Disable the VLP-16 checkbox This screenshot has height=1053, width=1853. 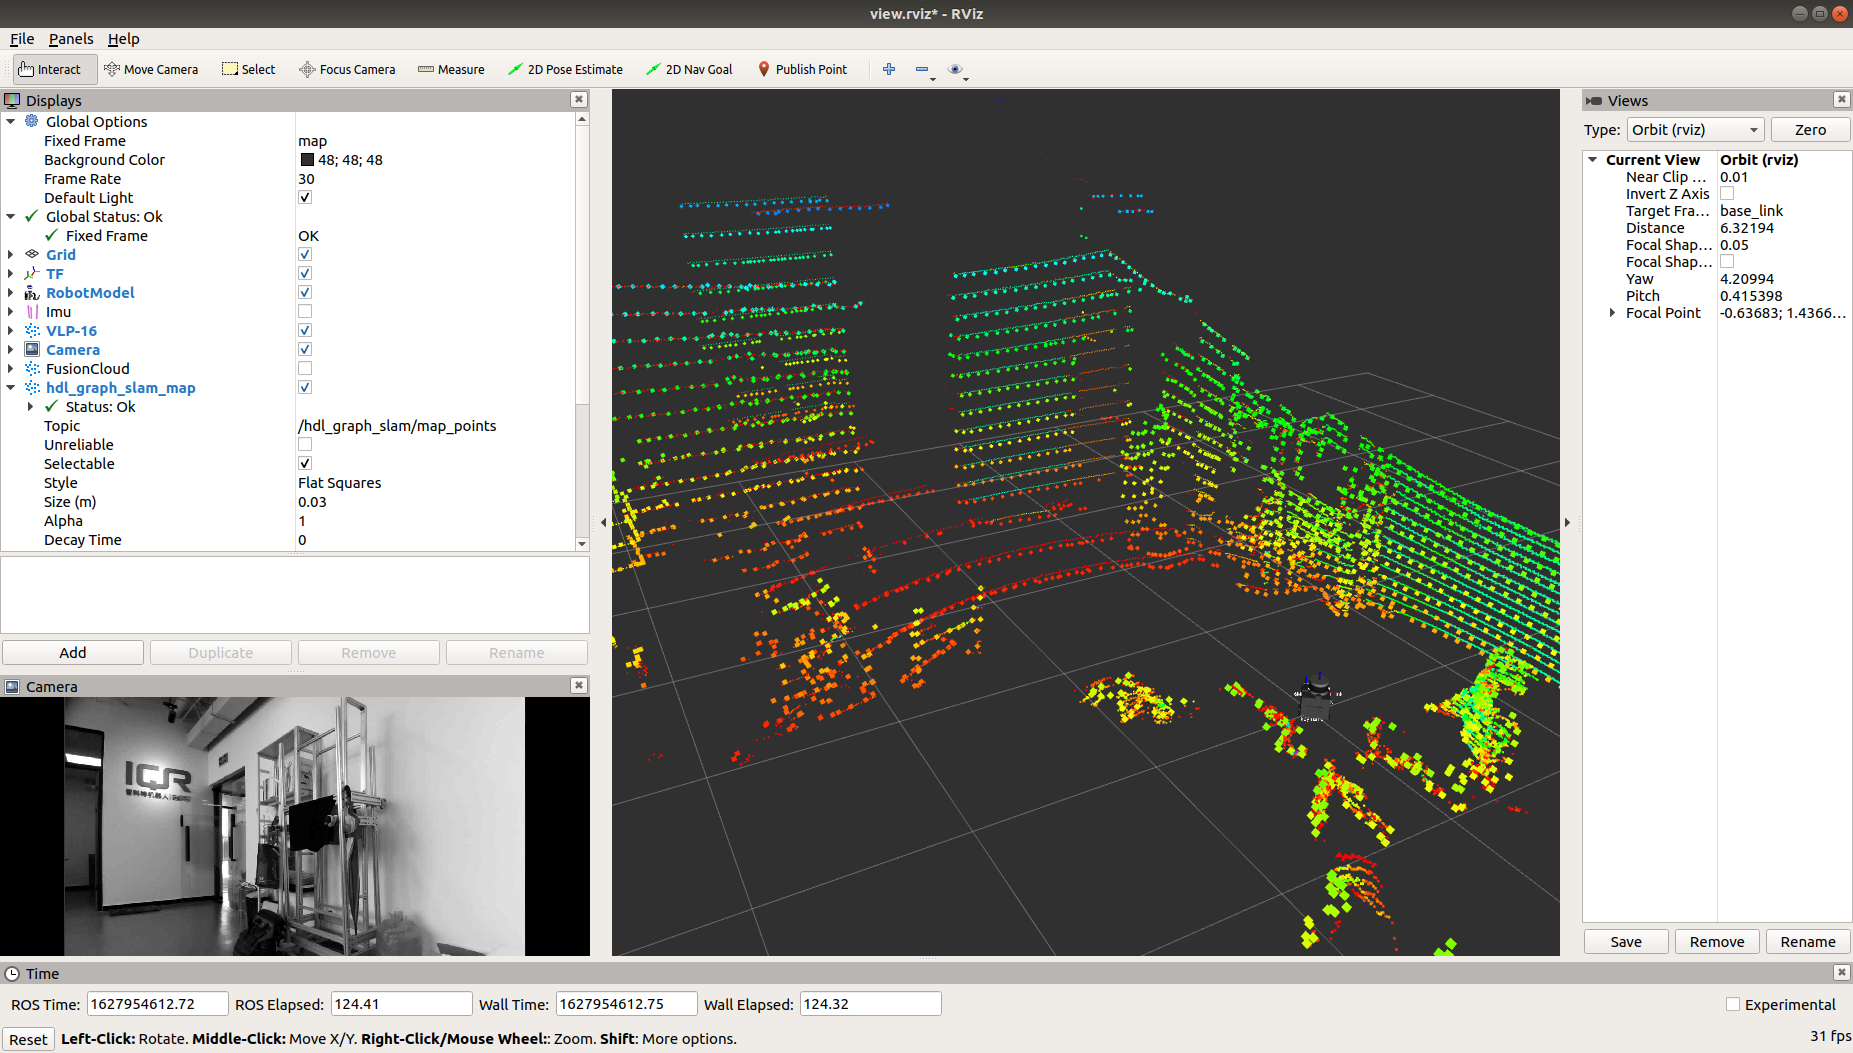click(305, 330)
